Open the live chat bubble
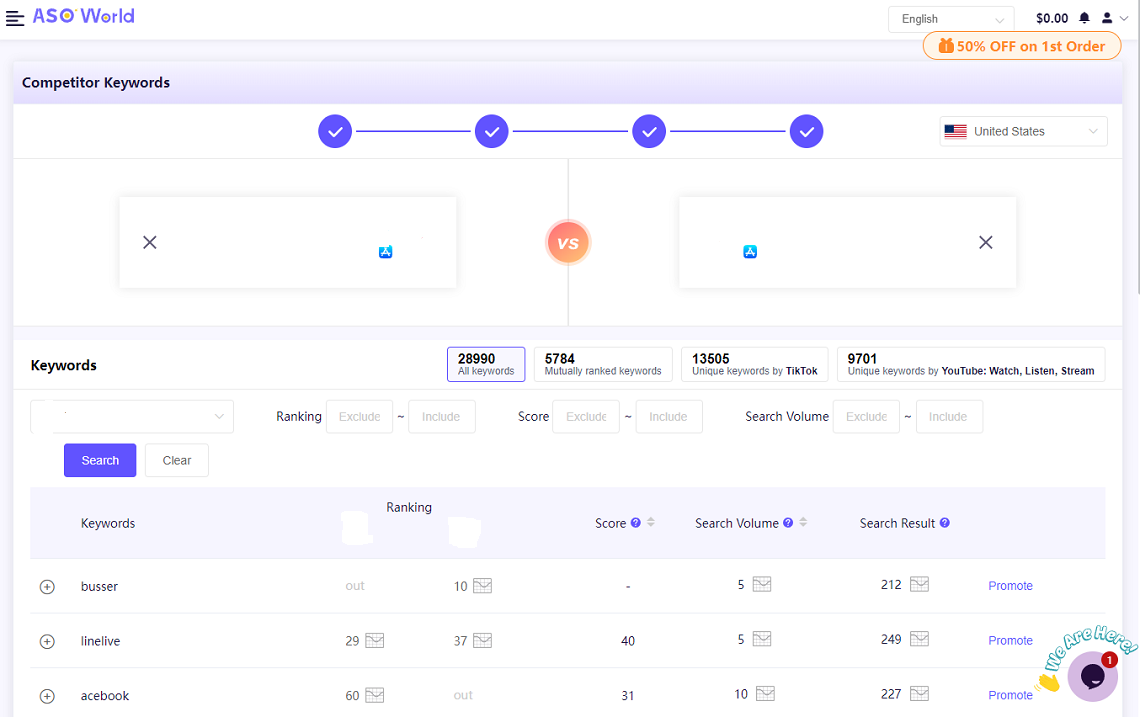Image resolution: width=1140 pixels, height=717 pixels. (1092, 676)
